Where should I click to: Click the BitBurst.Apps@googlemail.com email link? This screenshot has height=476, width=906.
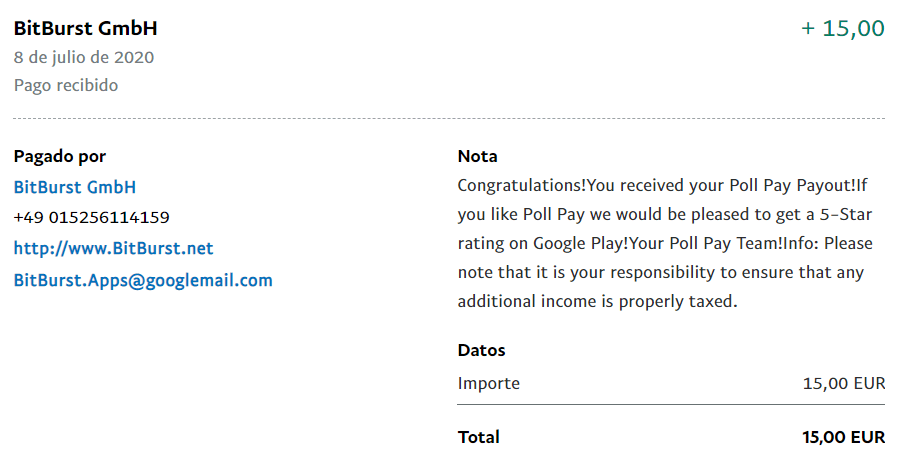click(x=143, y=280)
